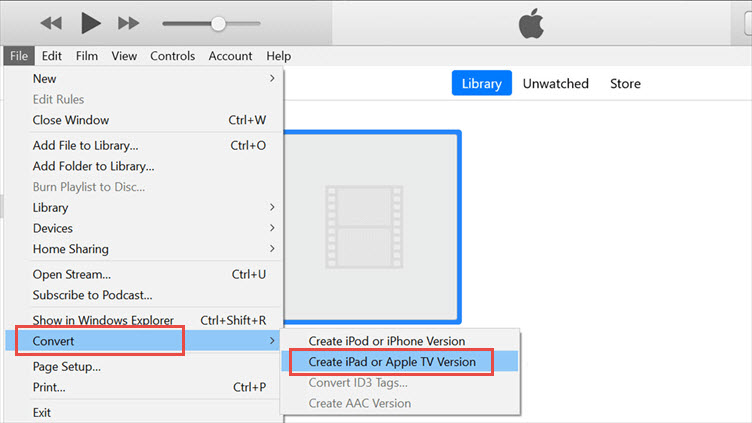Switch to the Store tab
The width and height of the screenshot is (752, 423).
tap(625, 84)
